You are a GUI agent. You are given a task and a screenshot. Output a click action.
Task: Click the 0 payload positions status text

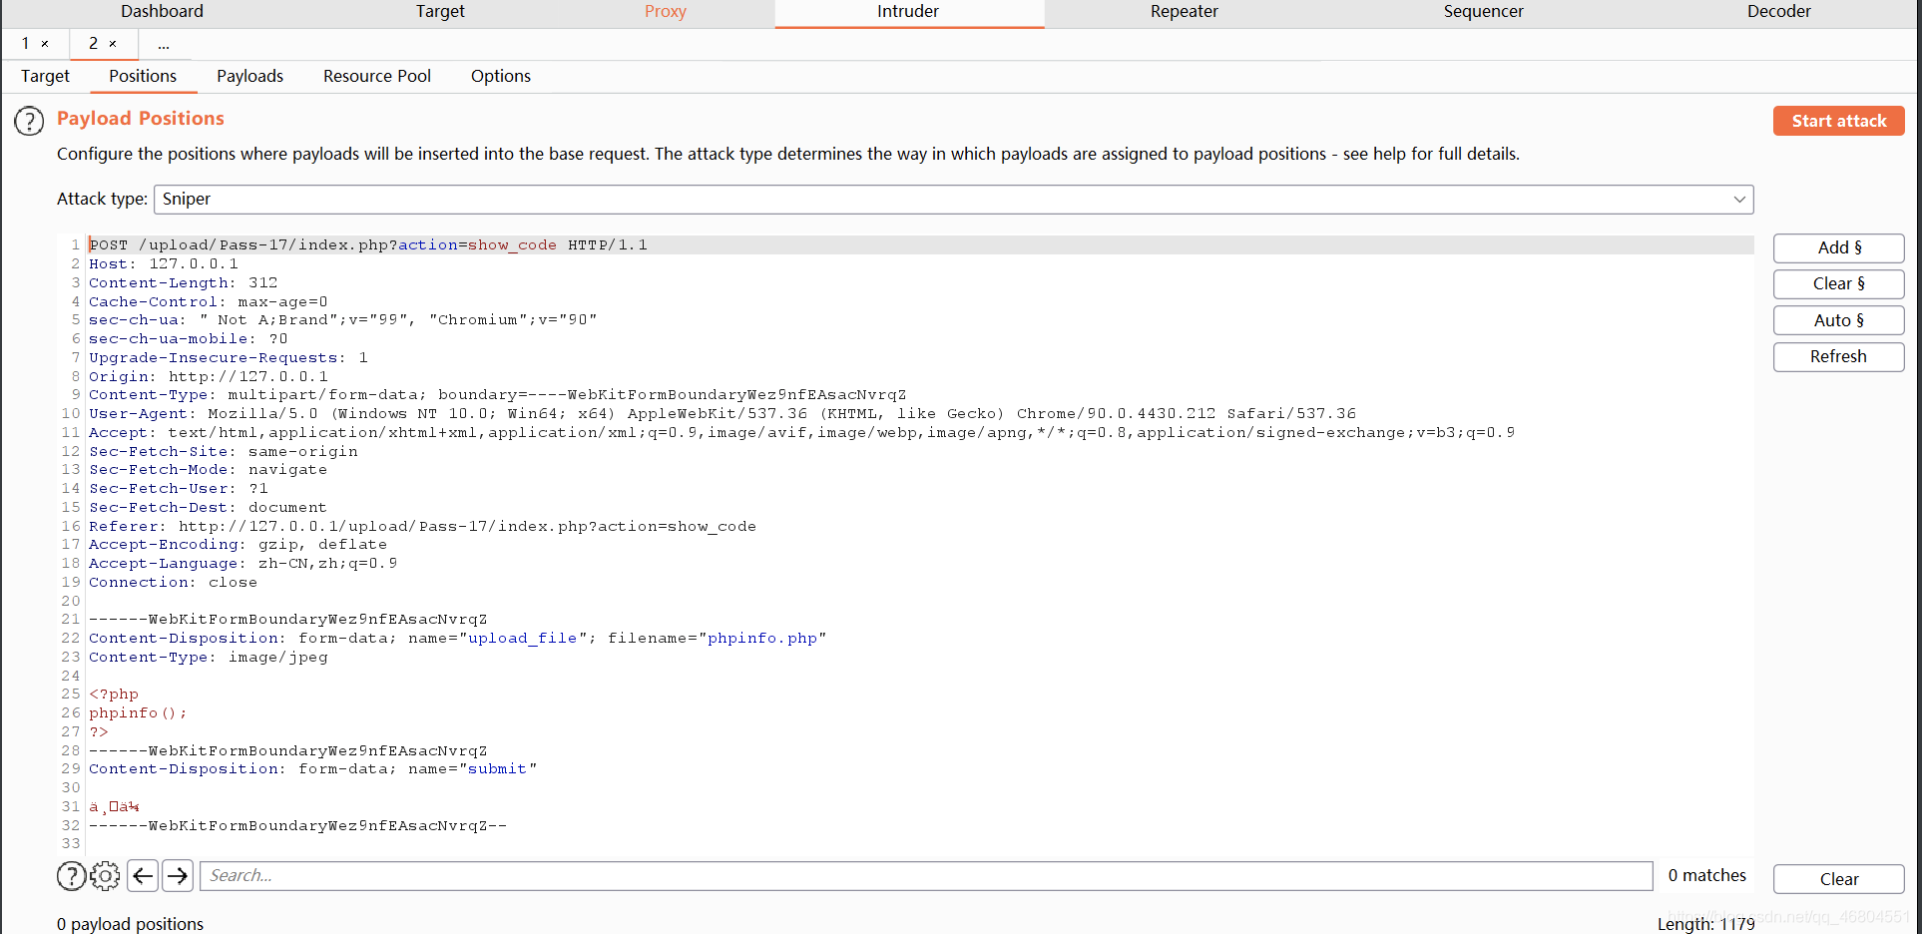coord(130,924)
